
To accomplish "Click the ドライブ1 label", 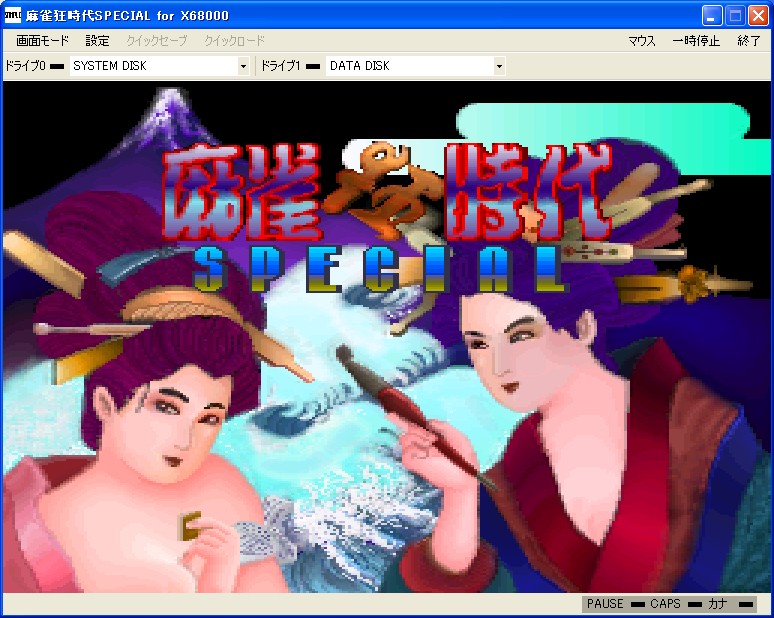I will [x=280, y=66].
